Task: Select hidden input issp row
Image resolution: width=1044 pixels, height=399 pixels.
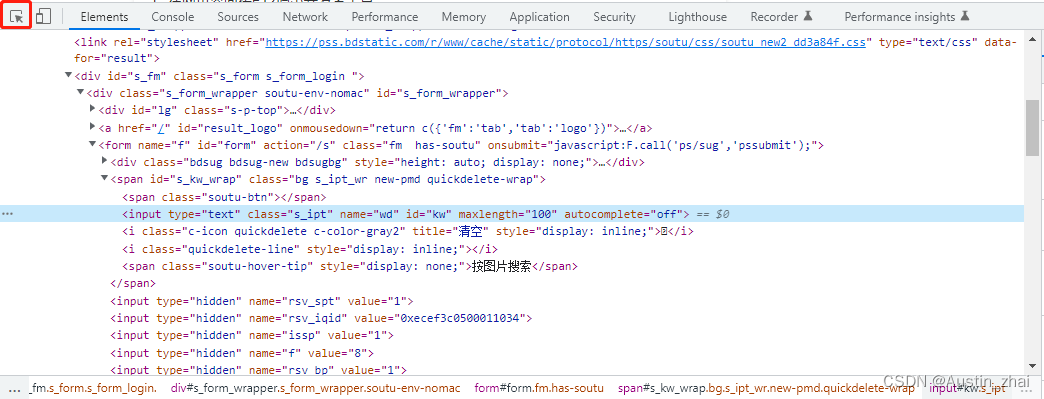Action: (252, 335)
